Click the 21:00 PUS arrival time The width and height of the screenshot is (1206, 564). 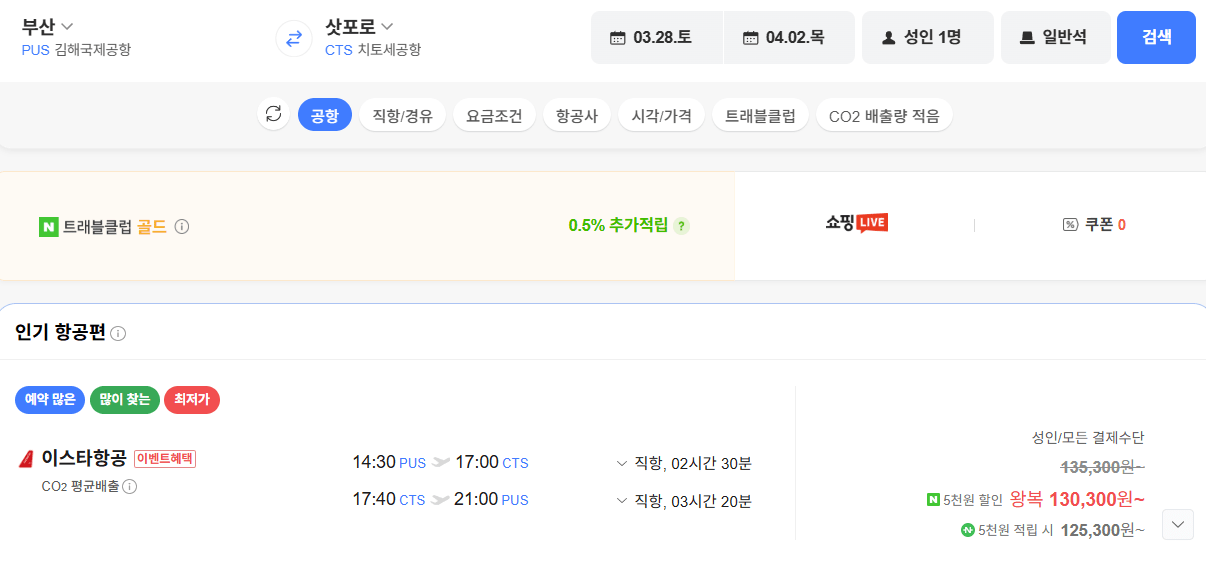(x=492, y=500)
